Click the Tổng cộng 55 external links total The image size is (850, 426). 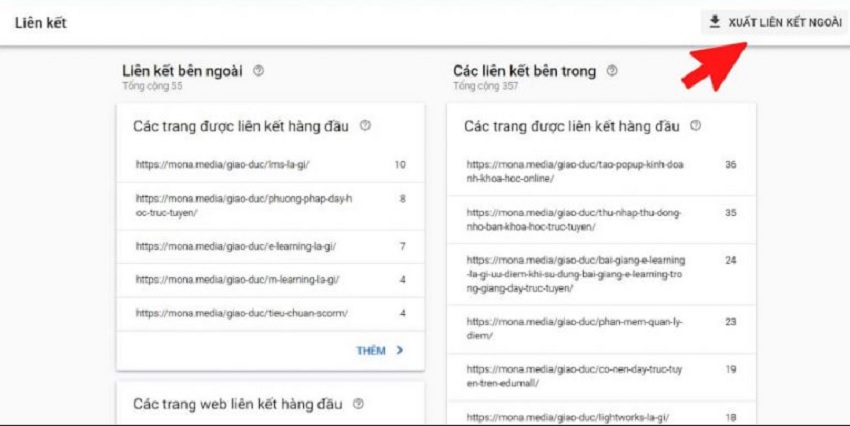point(152,86)
